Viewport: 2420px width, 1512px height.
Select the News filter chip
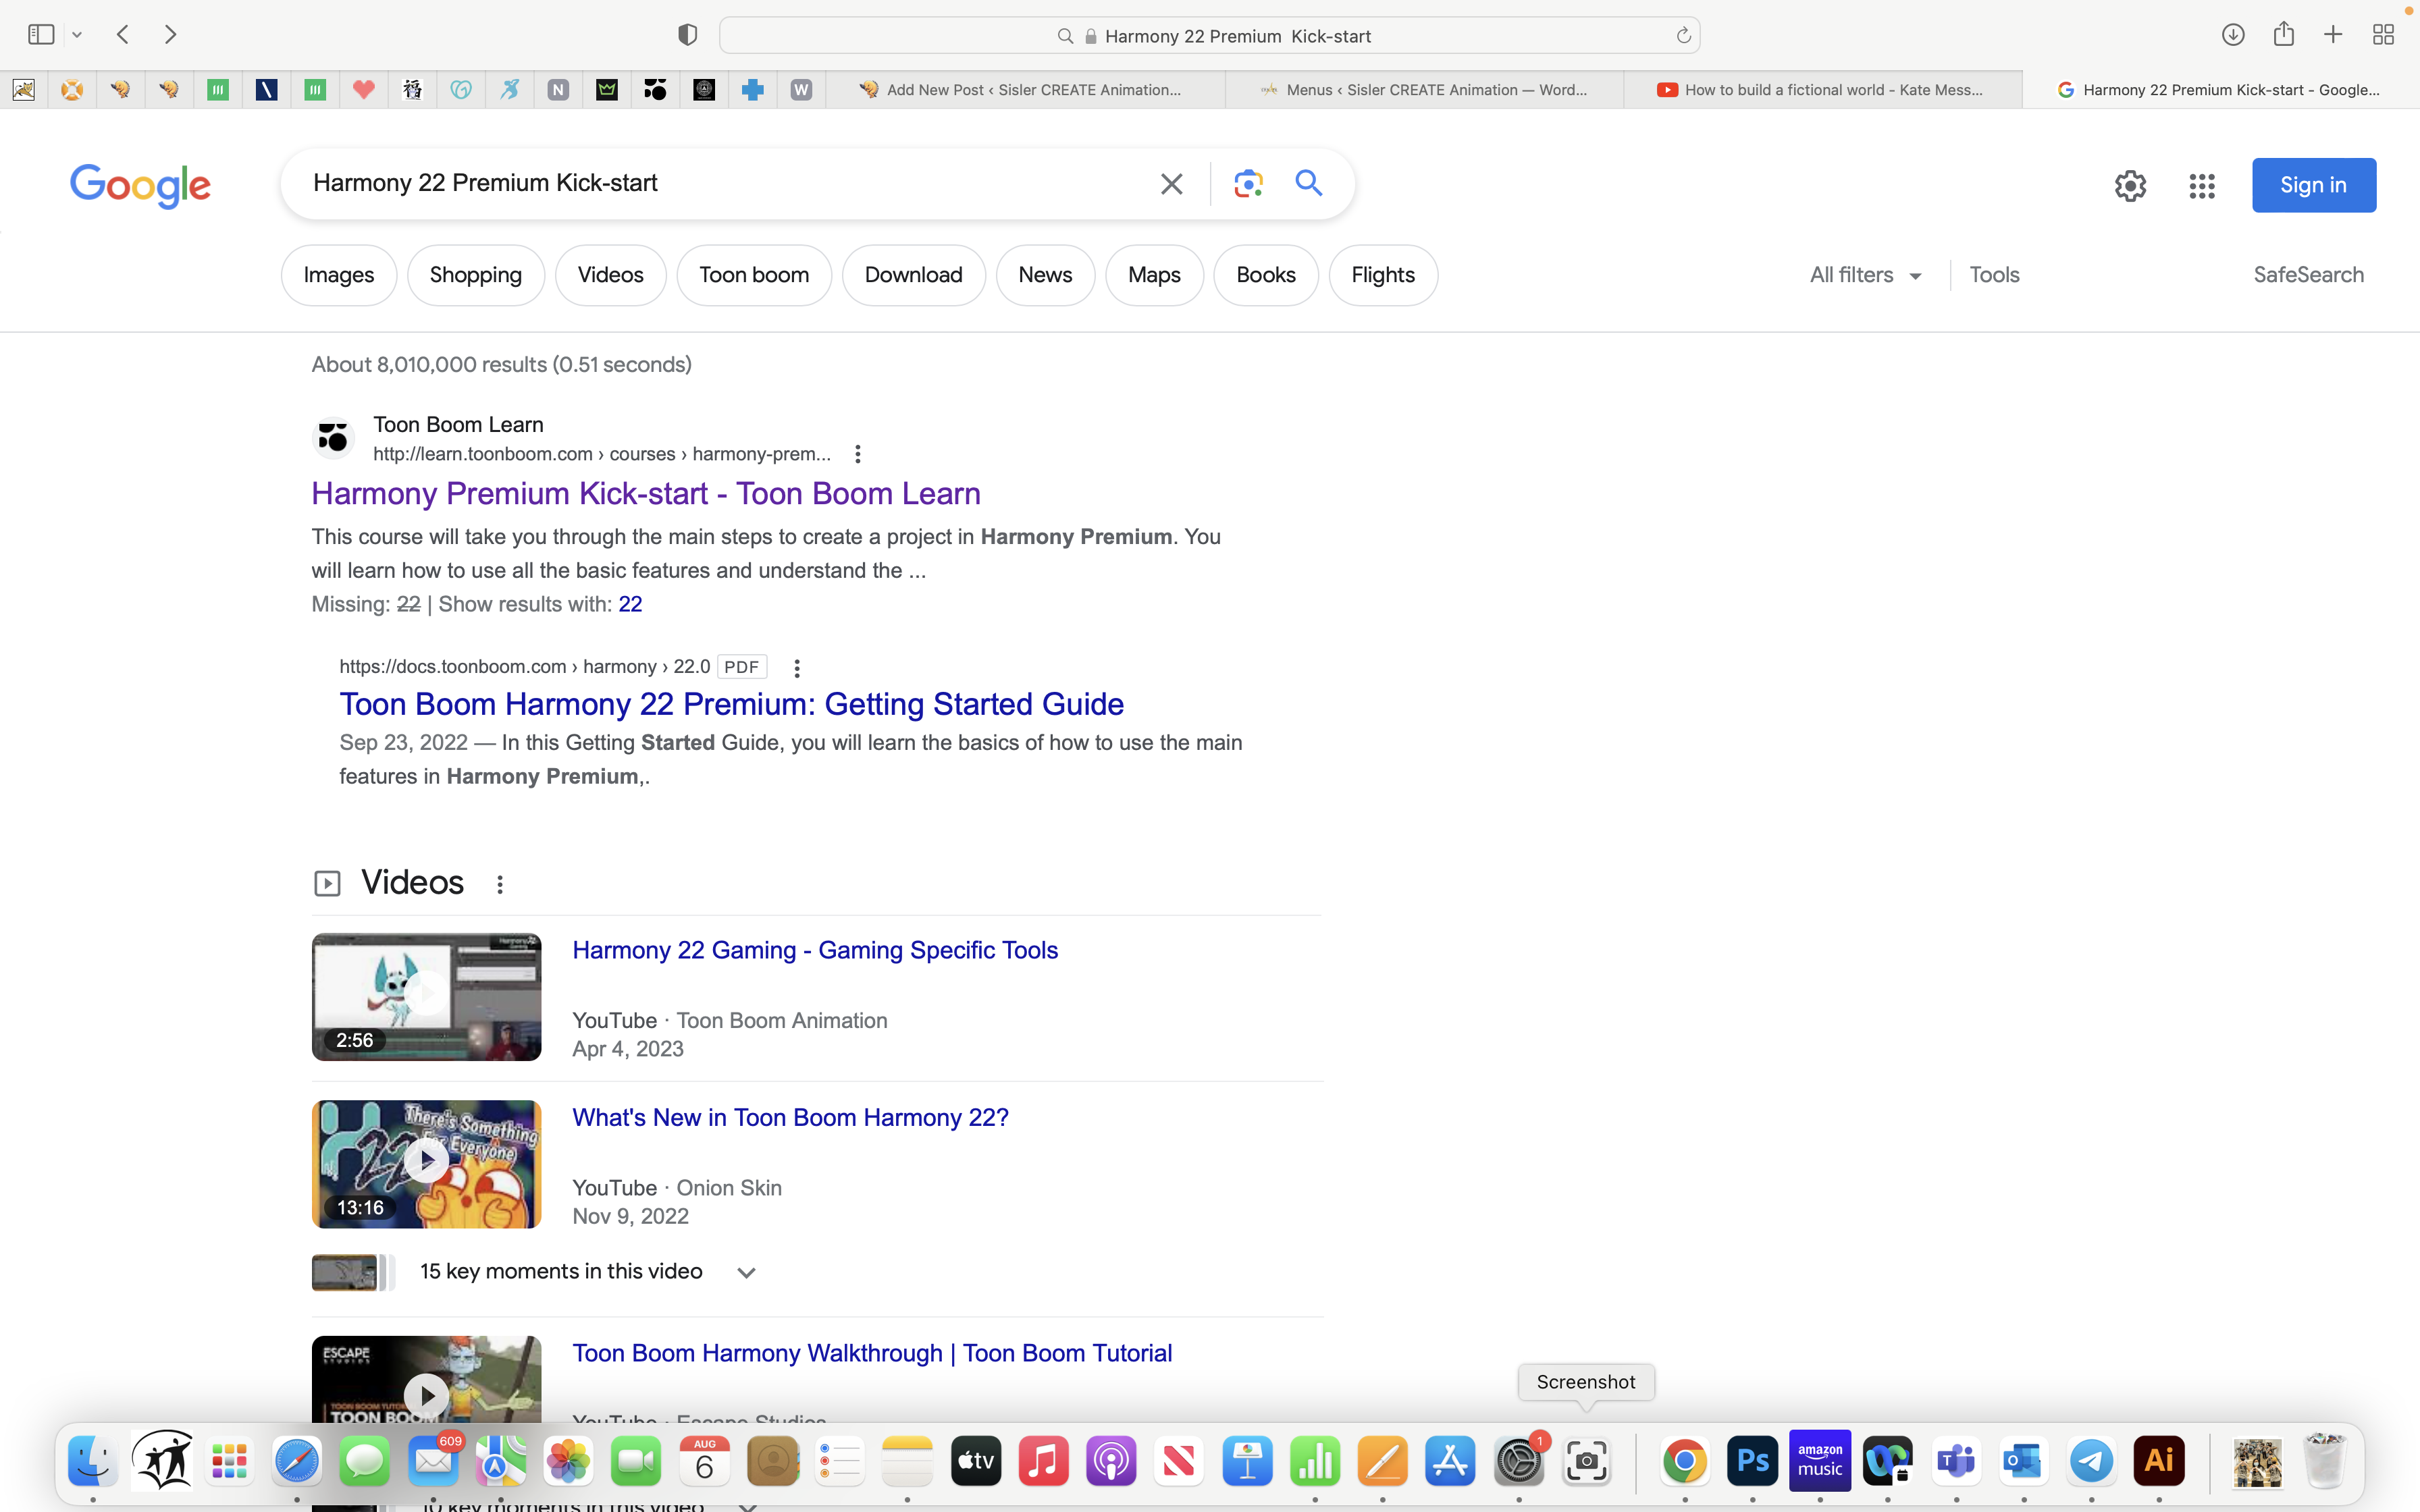tap(1045, 275)
